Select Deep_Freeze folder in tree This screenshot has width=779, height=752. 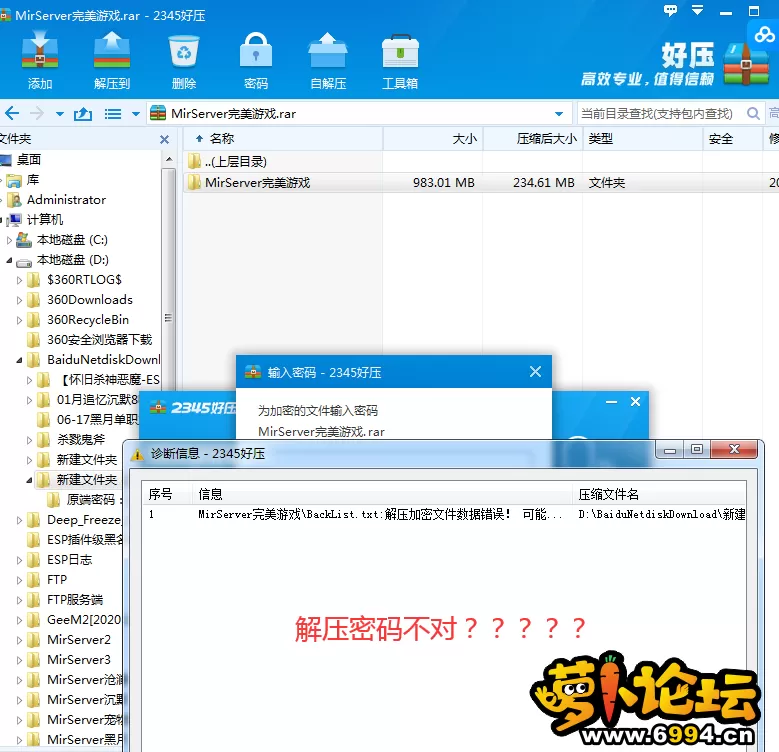pyautogui.click(x=83, y=520)
